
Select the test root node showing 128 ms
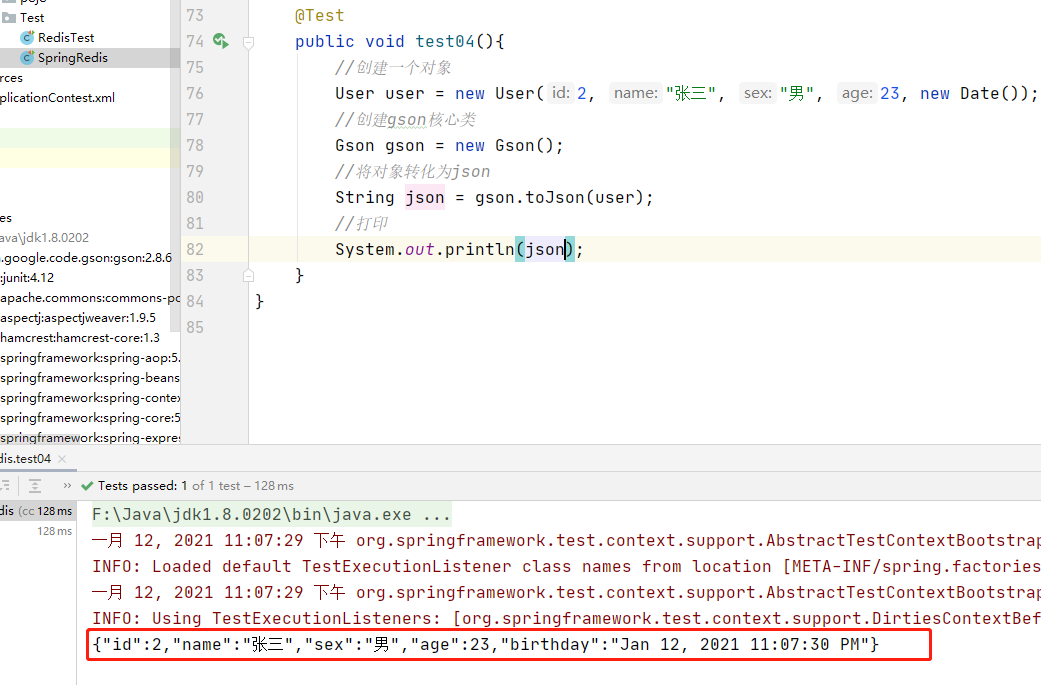(x=37, y=511)
